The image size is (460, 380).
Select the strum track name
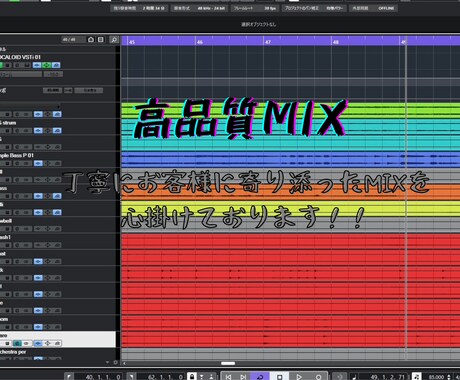[x=8, y=123]
